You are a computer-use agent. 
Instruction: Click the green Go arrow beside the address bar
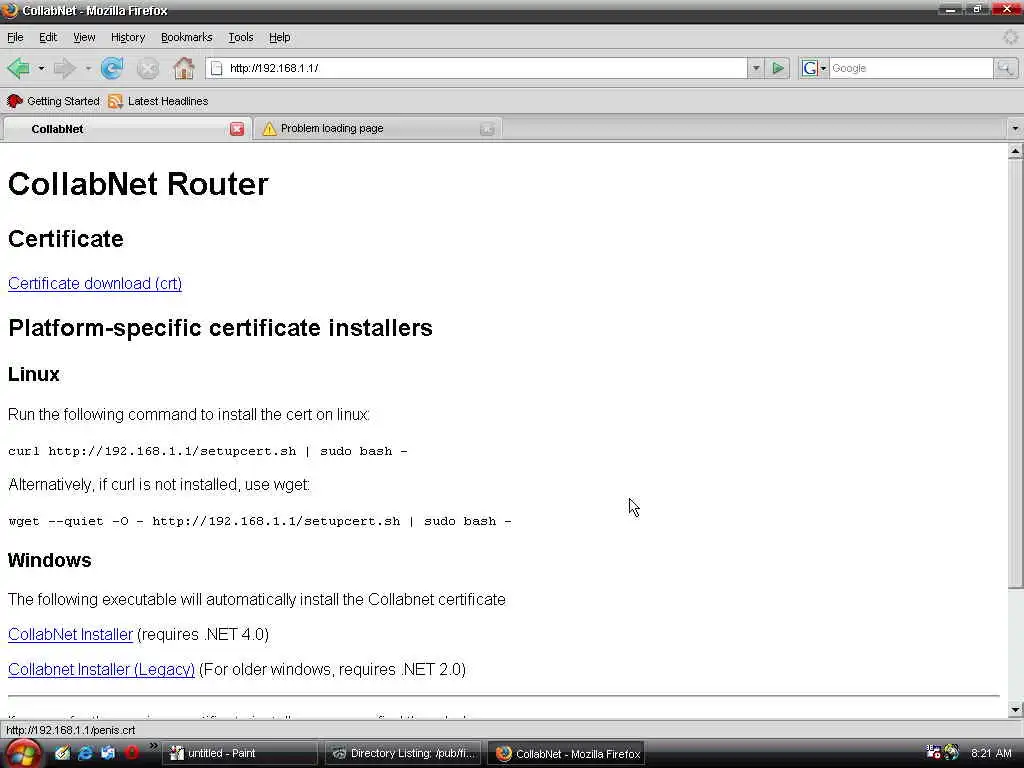coord(778,68)
